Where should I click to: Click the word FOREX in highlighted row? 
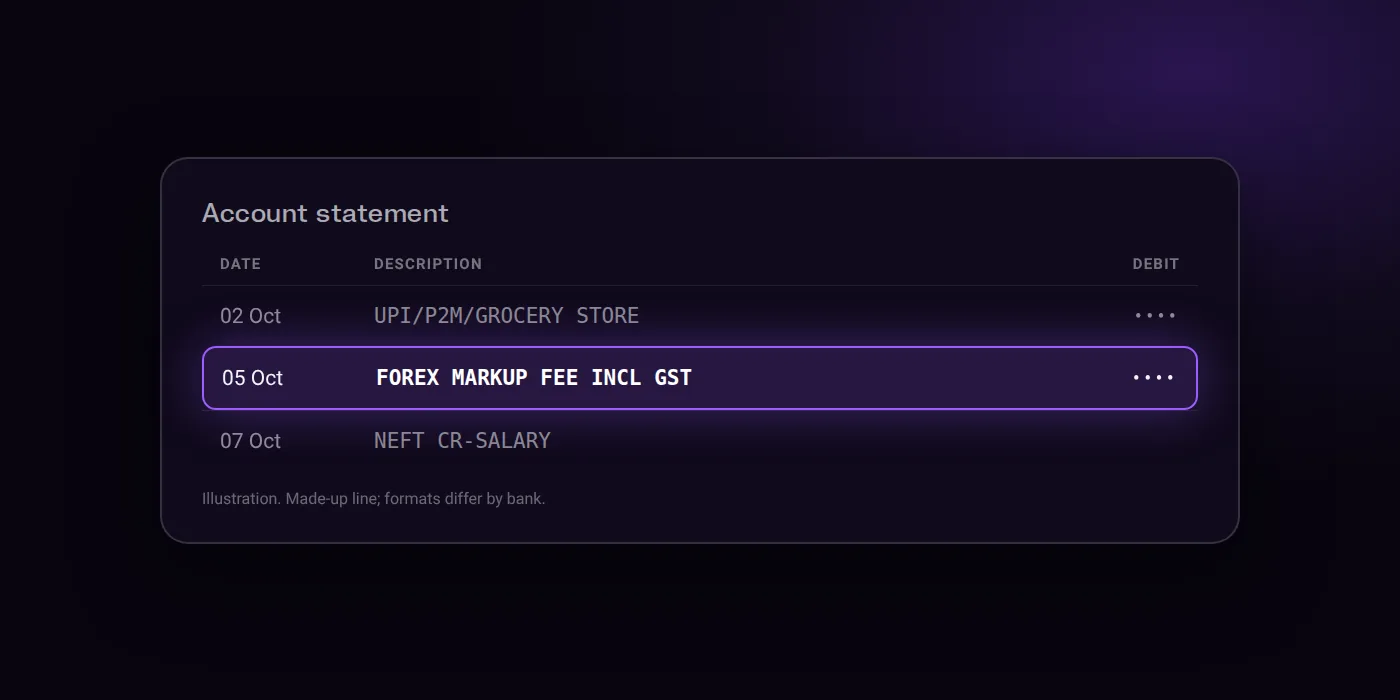(407, 378)
